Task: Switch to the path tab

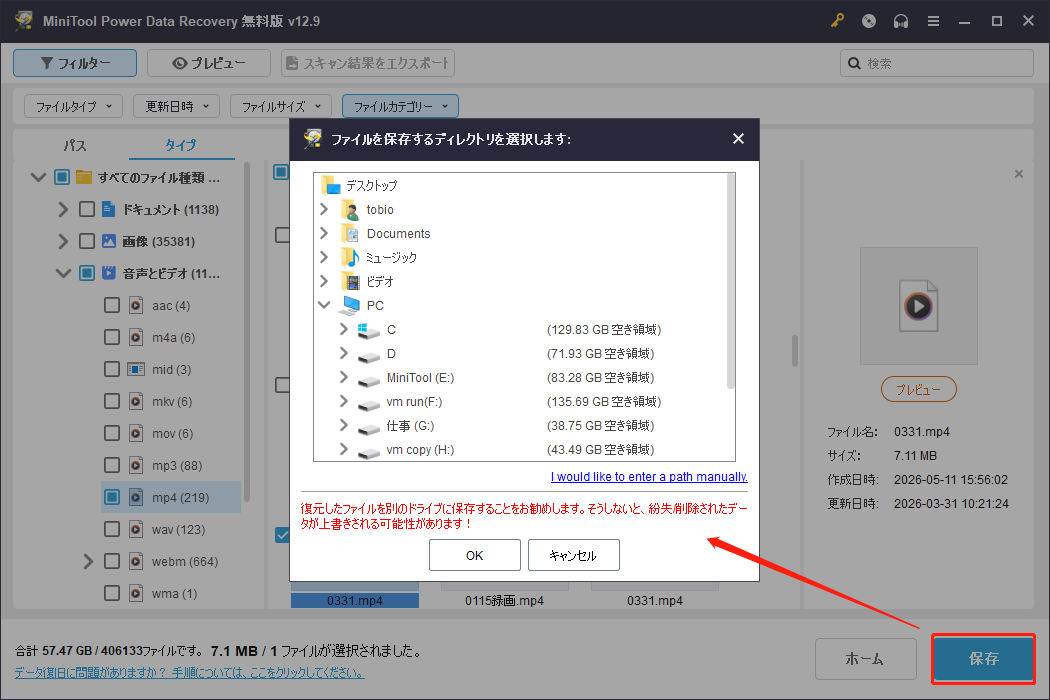Action: [x=74, y=145]
